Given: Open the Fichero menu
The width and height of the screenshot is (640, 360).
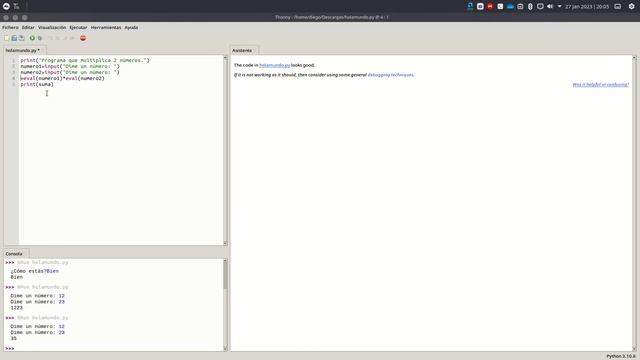Looking at the screenshot, I should pos(10,27).
